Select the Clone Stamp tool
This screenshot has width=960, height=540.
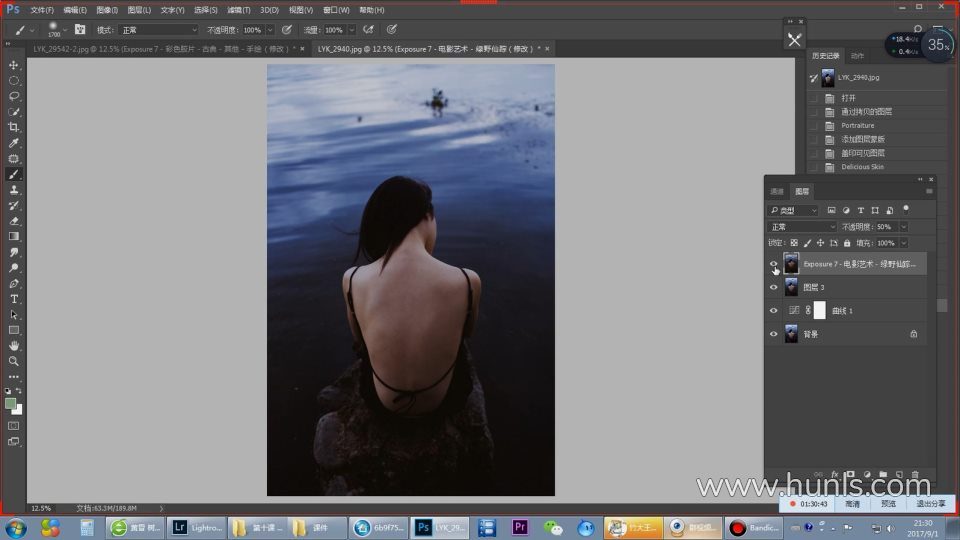click(x=13, y=190)
